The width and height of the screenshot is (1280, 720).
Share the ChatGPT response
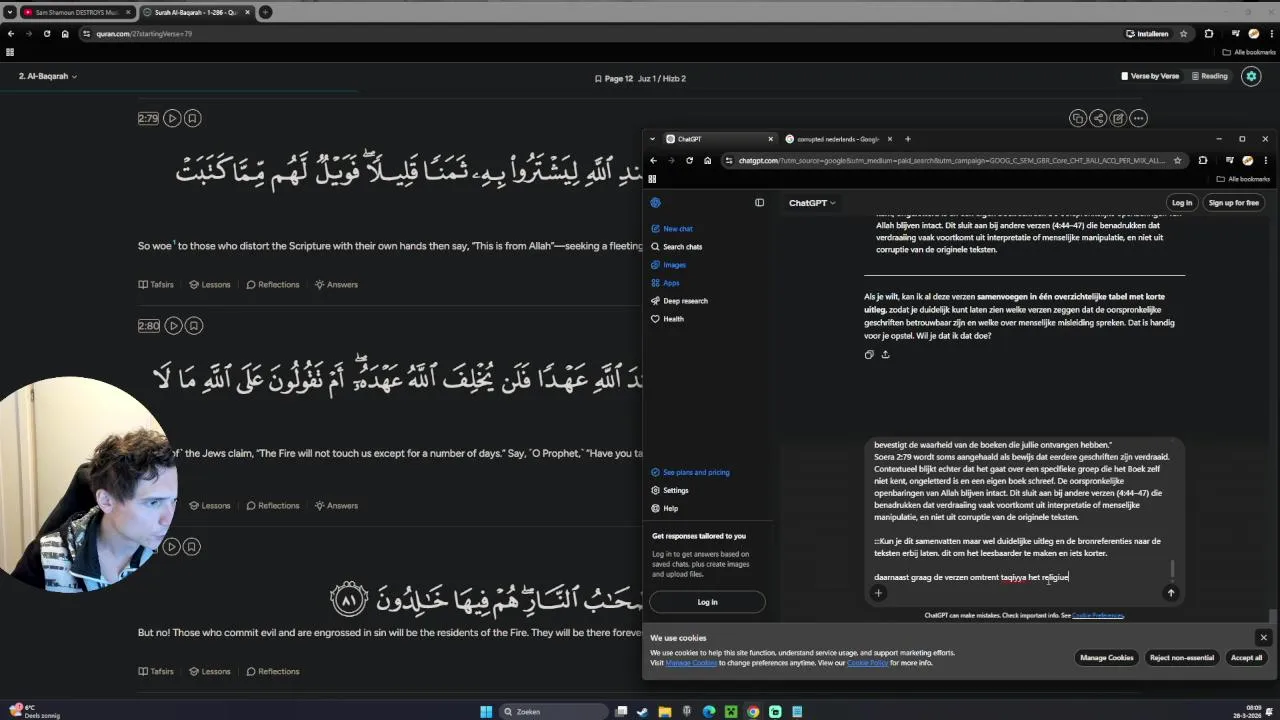(x=885, y=354)
